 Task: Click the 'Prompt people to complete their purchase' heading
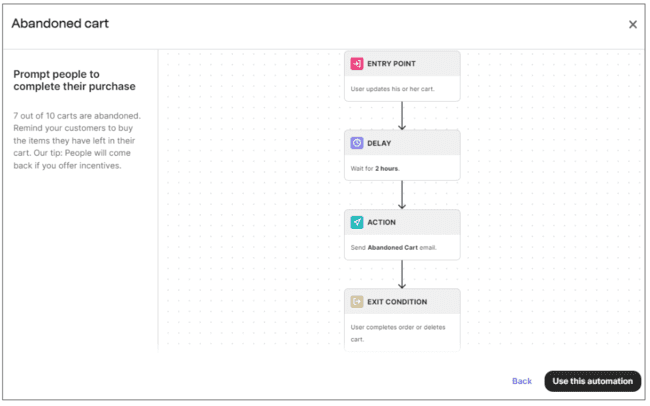pos(74,80)
